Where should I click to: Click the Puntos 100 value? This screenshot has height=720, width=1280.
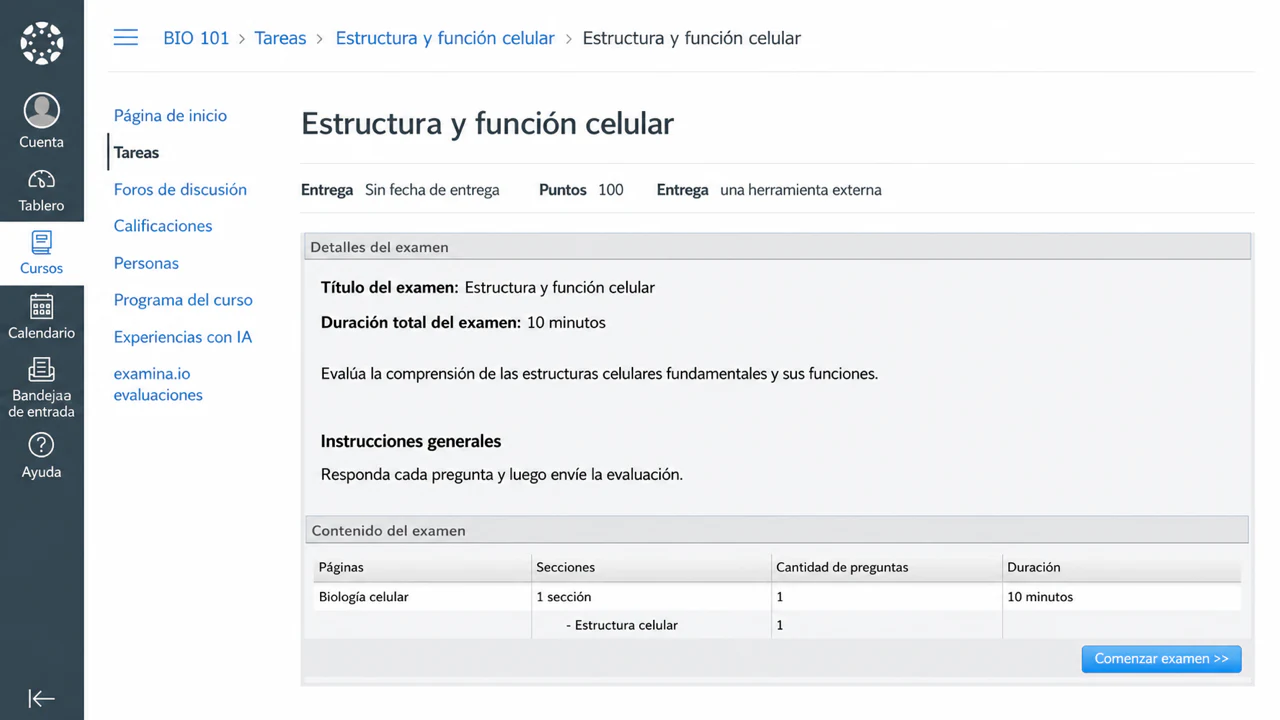click(x=611, y=190)
